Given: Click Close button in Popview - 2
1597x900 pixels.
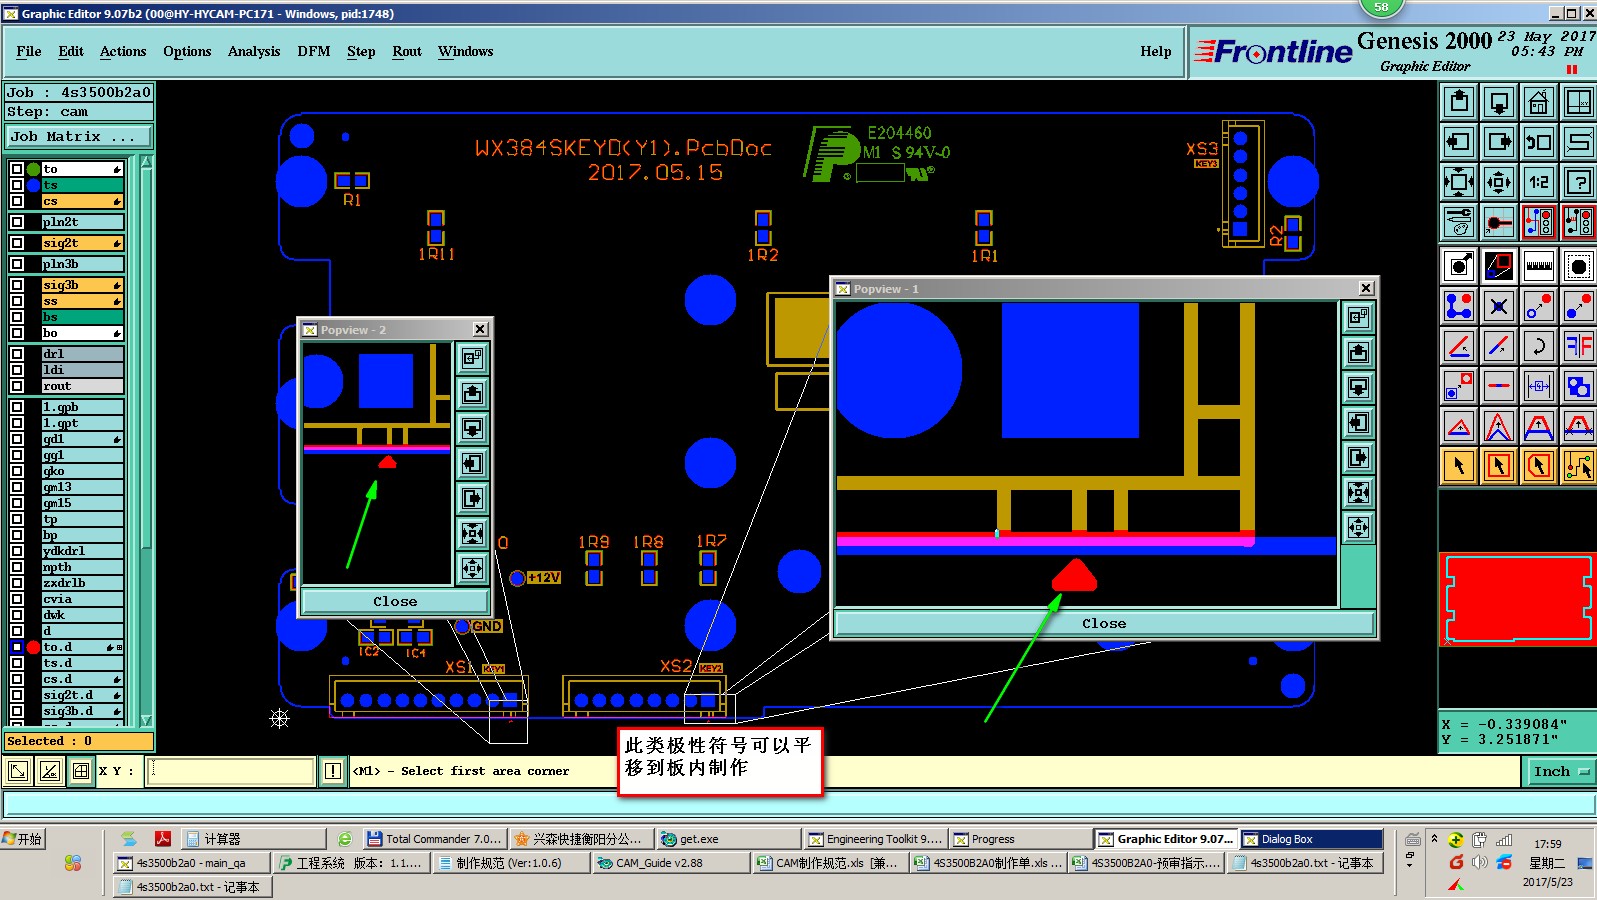Looking at the screenshot, I should point(396,601).
